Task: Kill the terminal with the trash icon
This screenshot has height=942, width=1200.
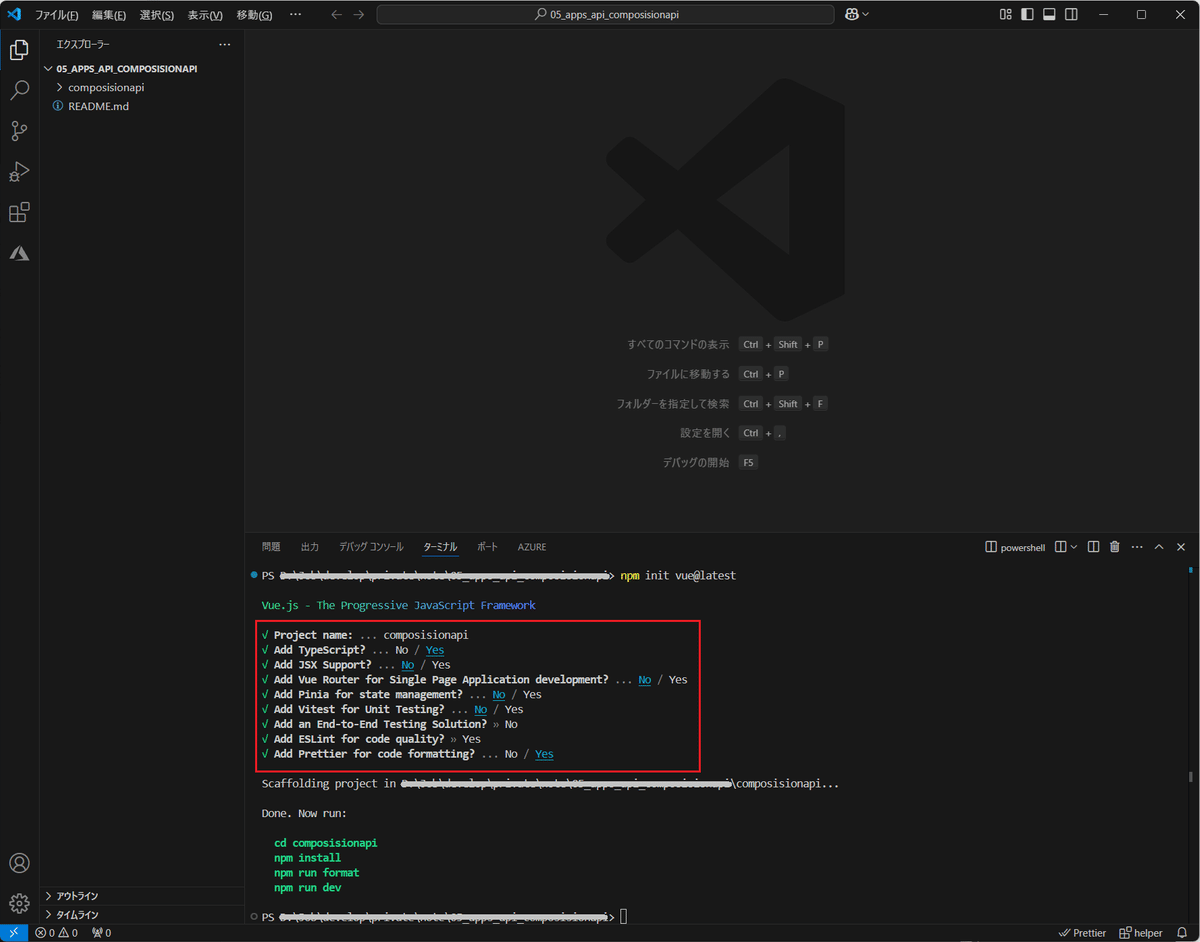Action: click(1114, 547)
